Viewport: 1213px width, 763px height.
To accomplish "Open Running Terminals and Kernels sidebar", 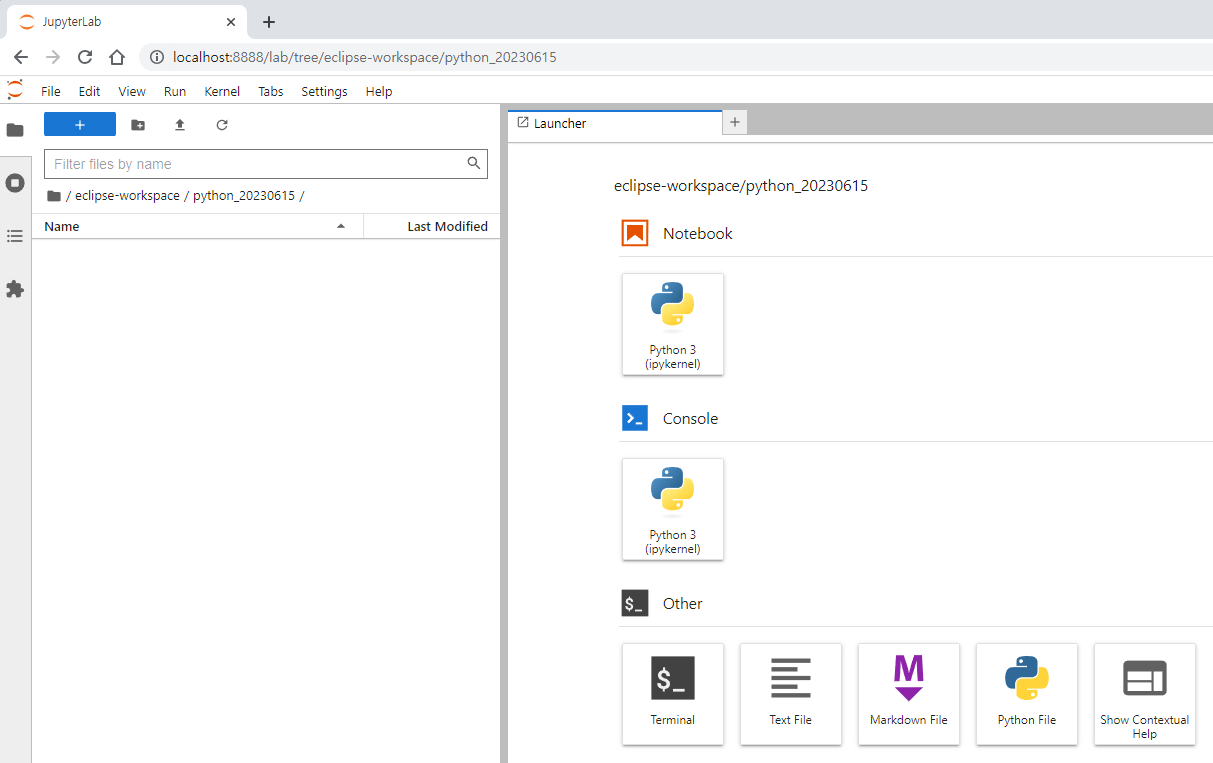I will click(x=15, y=183).
